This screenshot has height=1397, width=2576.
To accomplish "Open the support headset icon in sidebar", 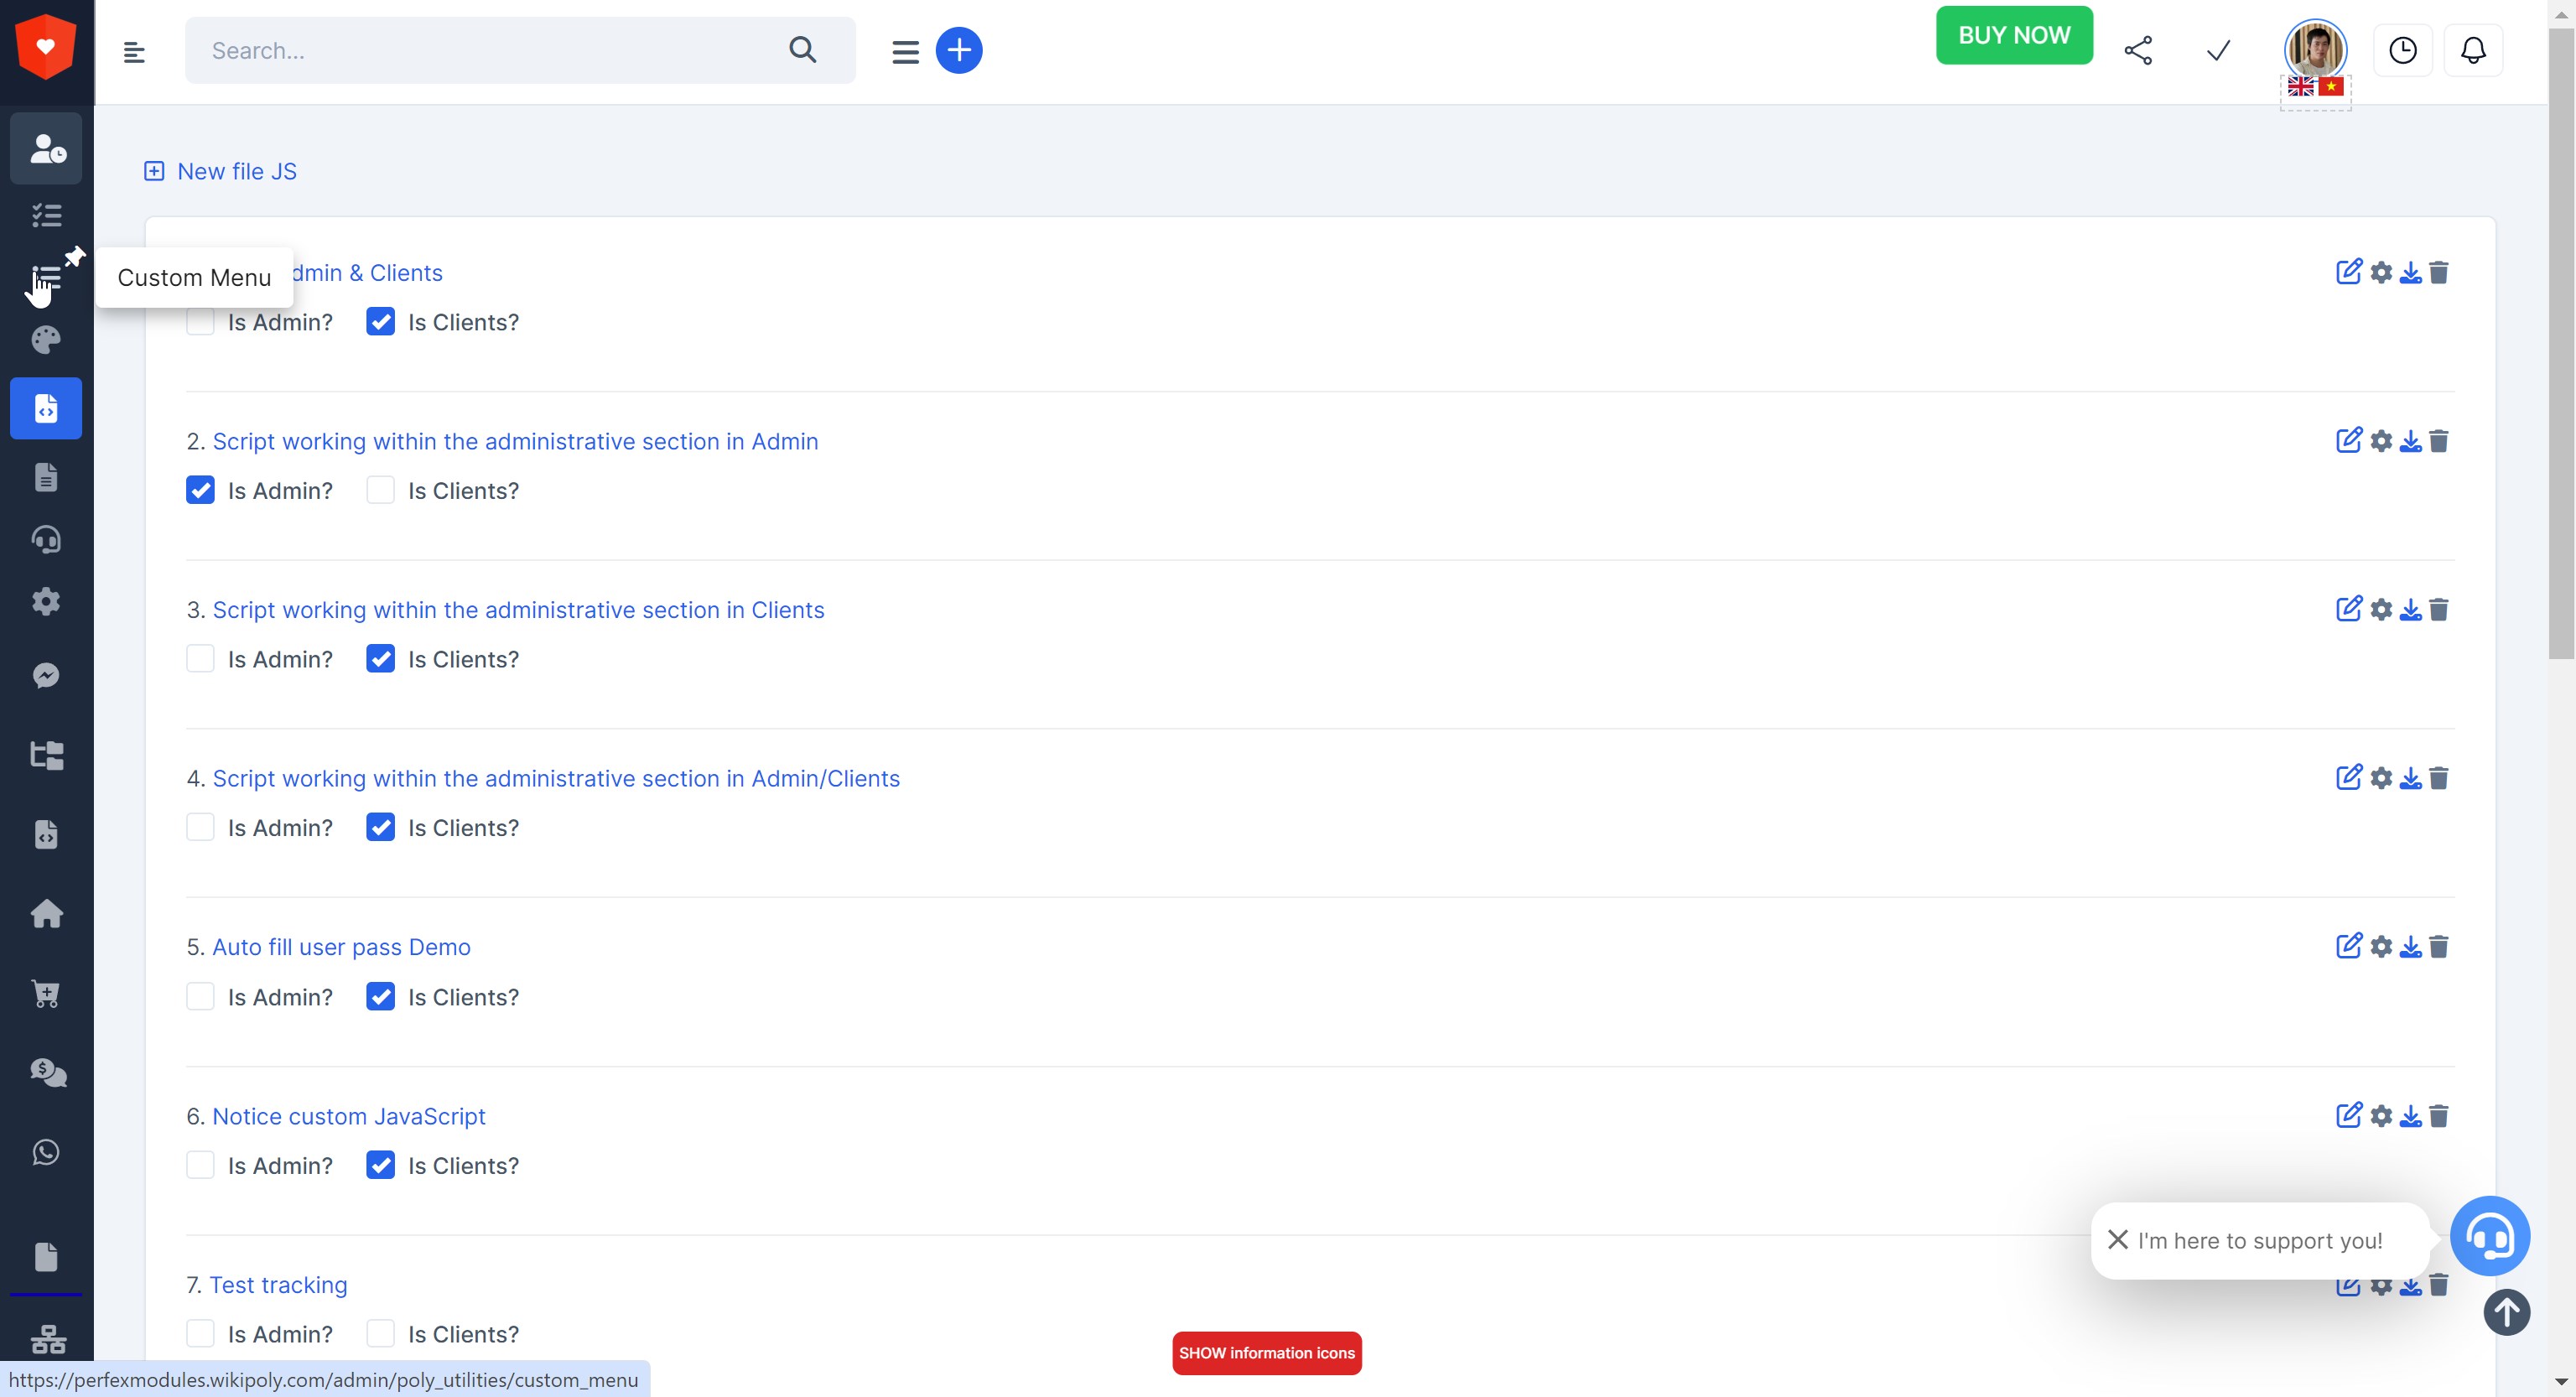I will pyautogui.click(x=46, y=539).
